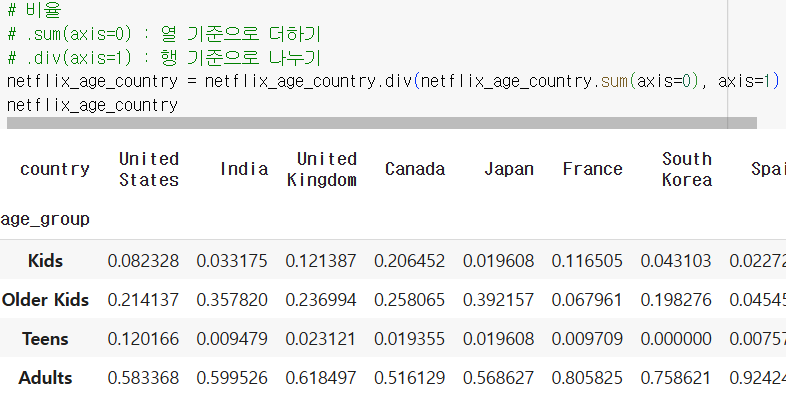Viewport: 786px width, 402px height.
Task: Click the cell value 0.258065
Action: pos(410,300)
